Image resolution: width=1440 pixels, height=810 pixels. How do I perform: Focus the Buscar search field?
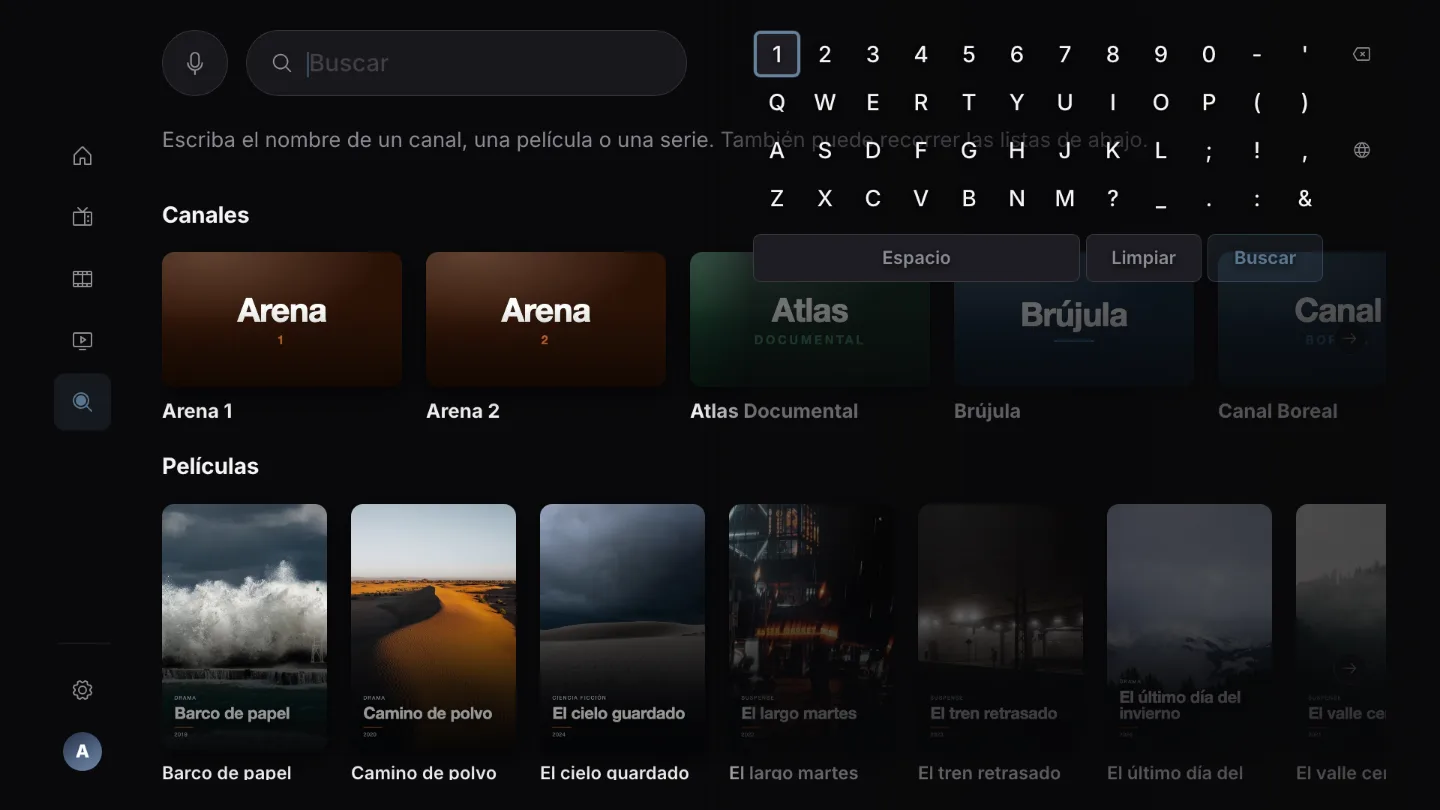click(466, 63)
